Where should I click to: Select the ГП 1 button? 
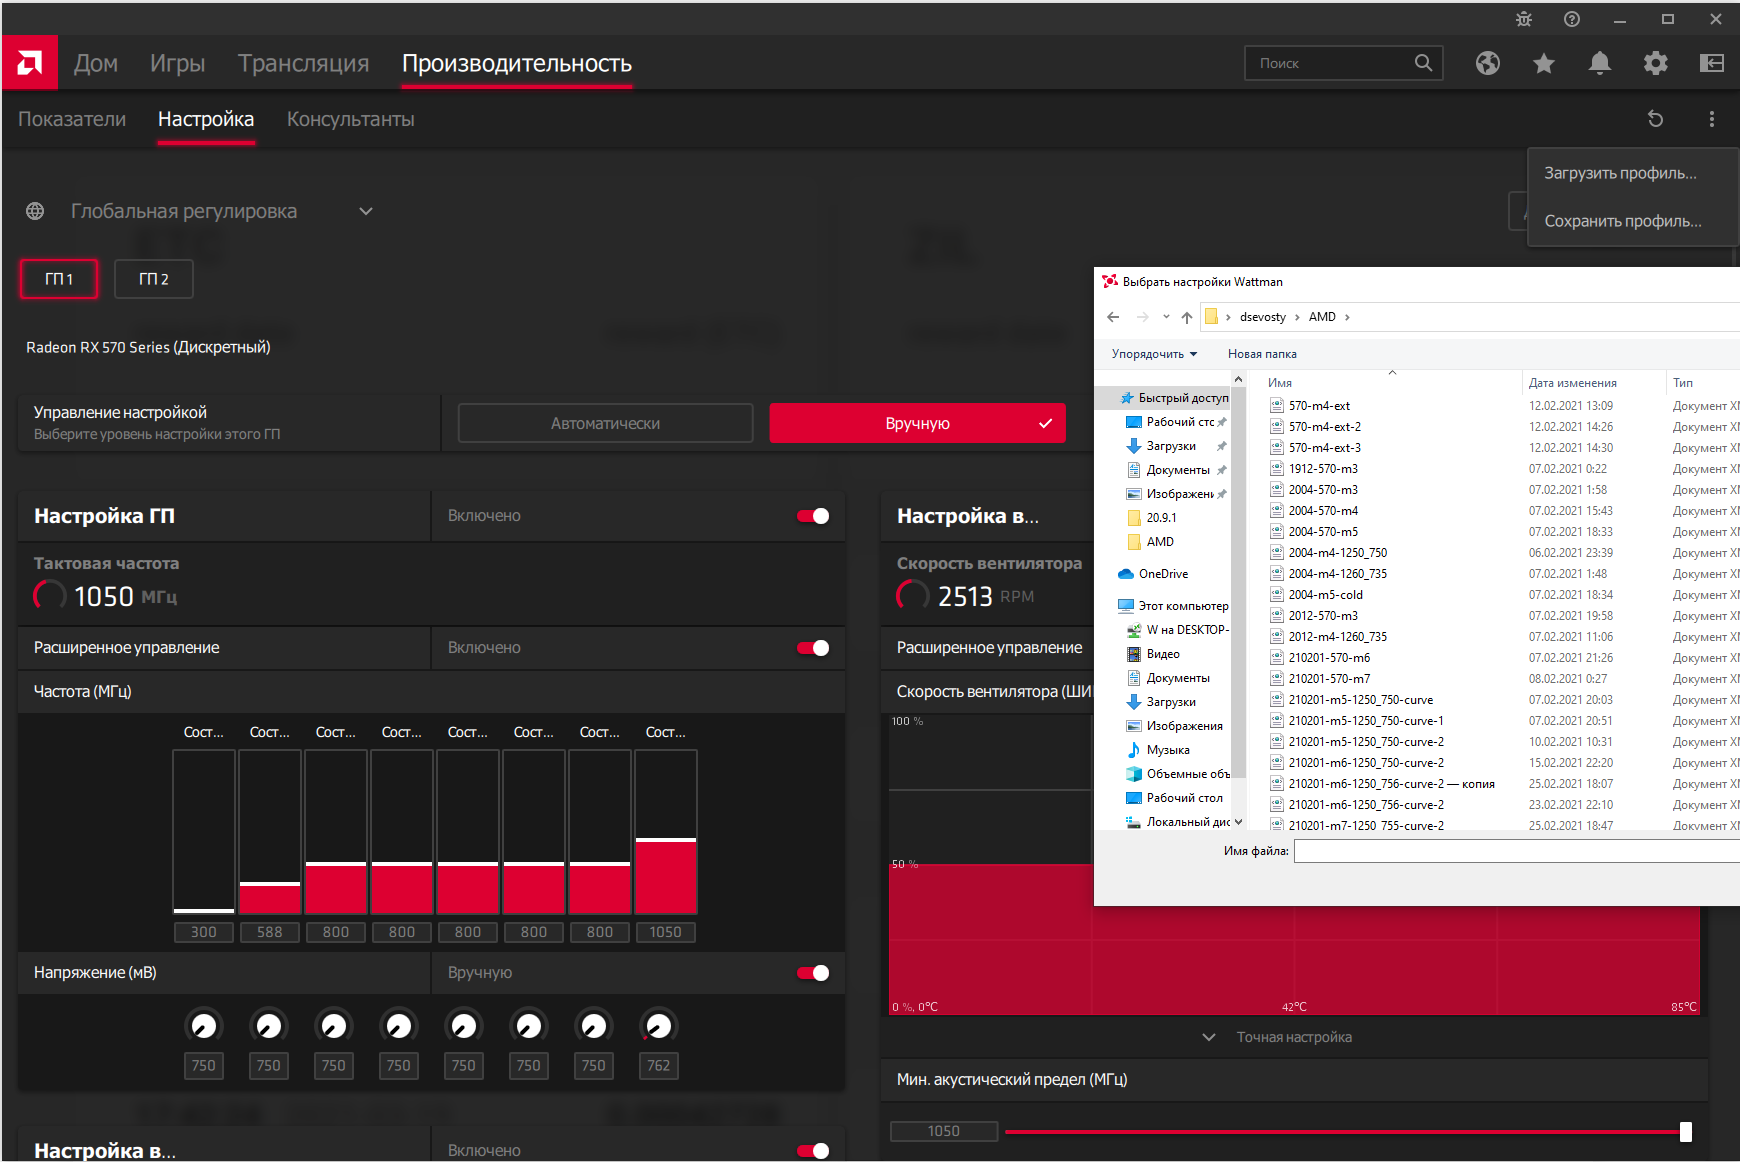pyautogui.click(x=59, y=279)
